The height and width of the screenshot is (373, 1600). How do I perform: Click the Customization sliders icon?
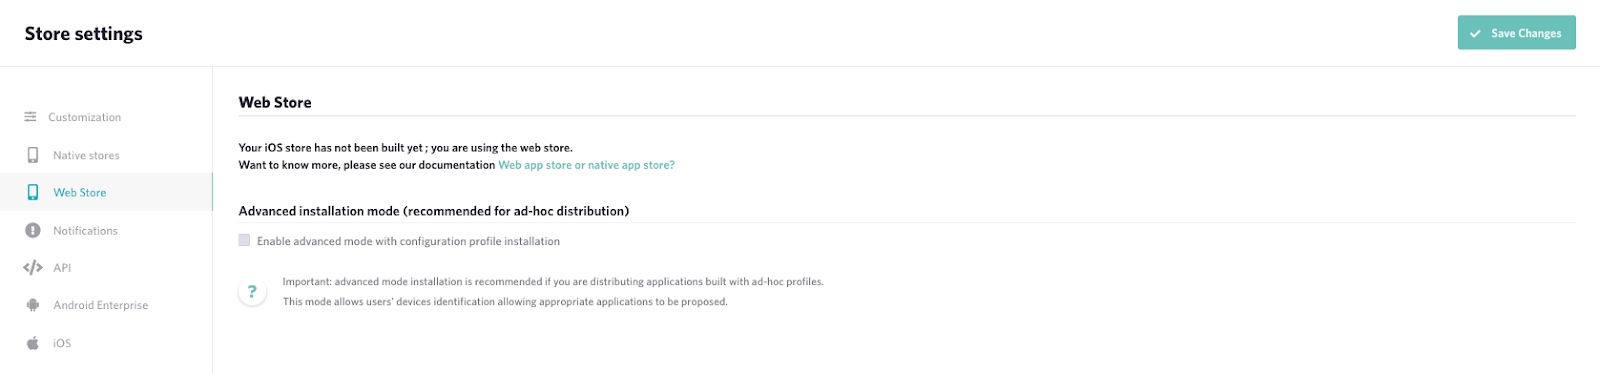point(30,117)
